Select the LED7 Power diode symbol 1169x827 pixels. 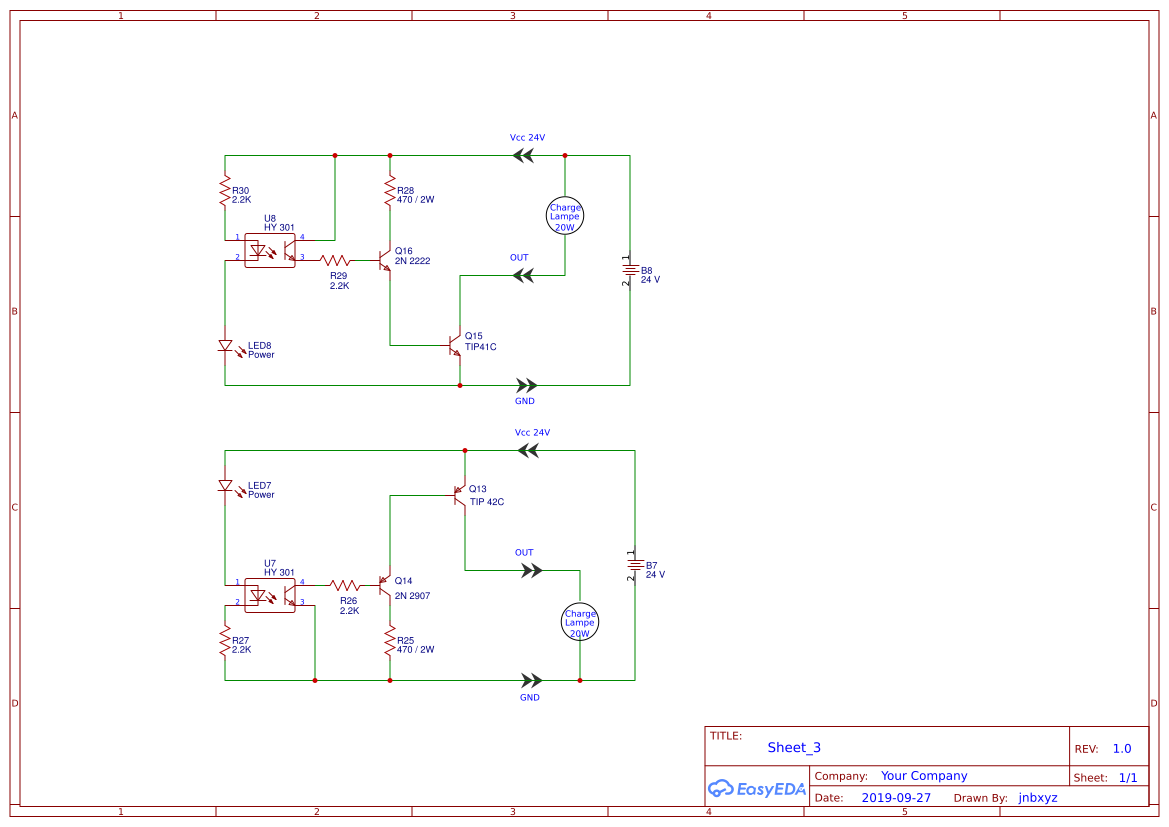[x=224, y=486]
